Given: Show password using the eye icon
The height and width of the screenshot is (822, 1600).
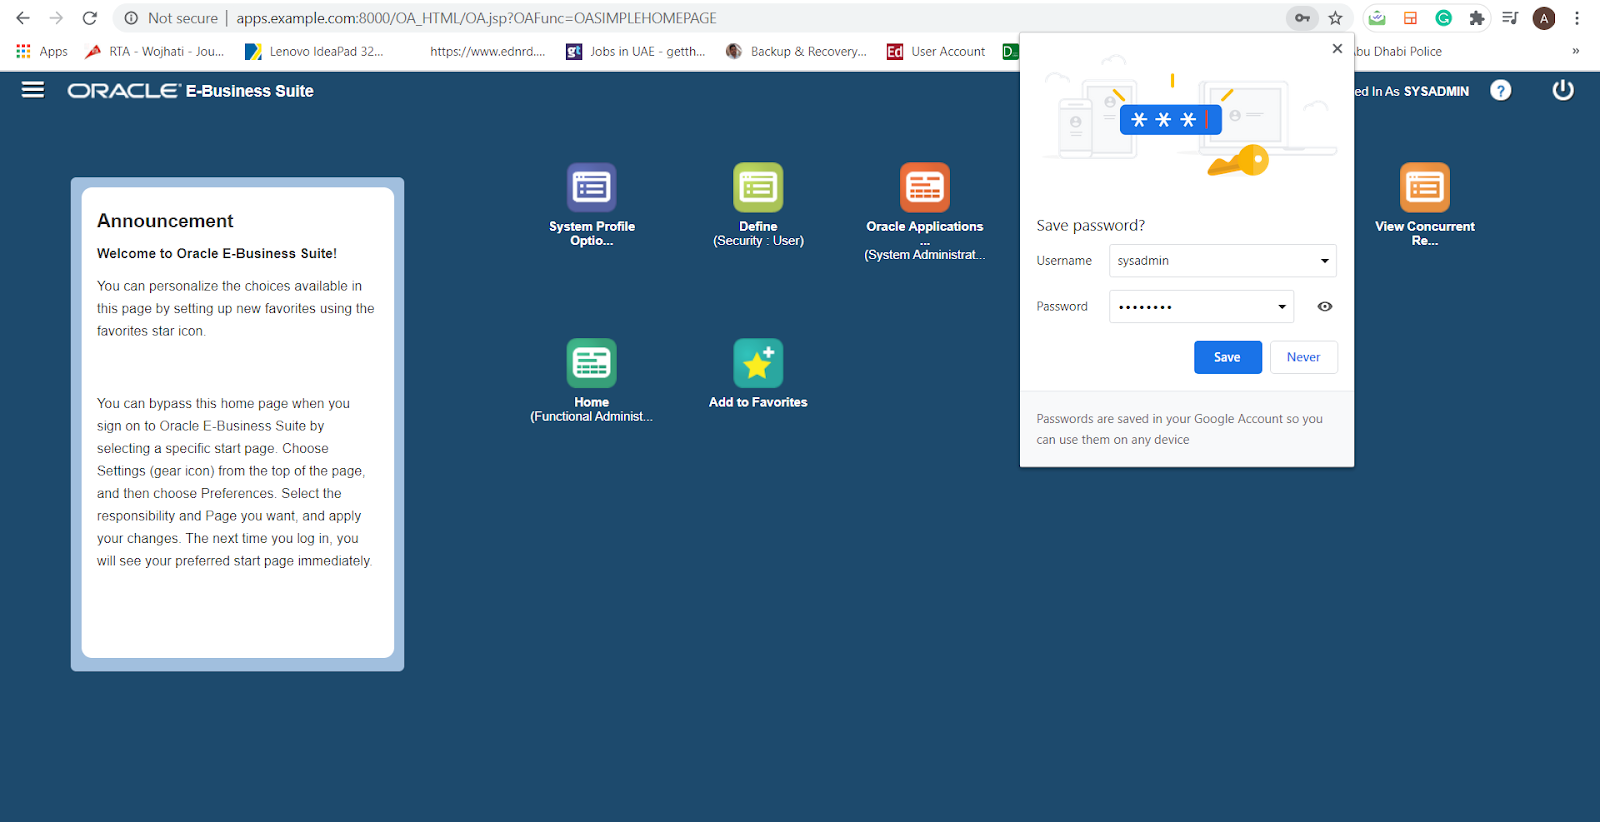Looking at the screenshot, I should coord(1325,306).
